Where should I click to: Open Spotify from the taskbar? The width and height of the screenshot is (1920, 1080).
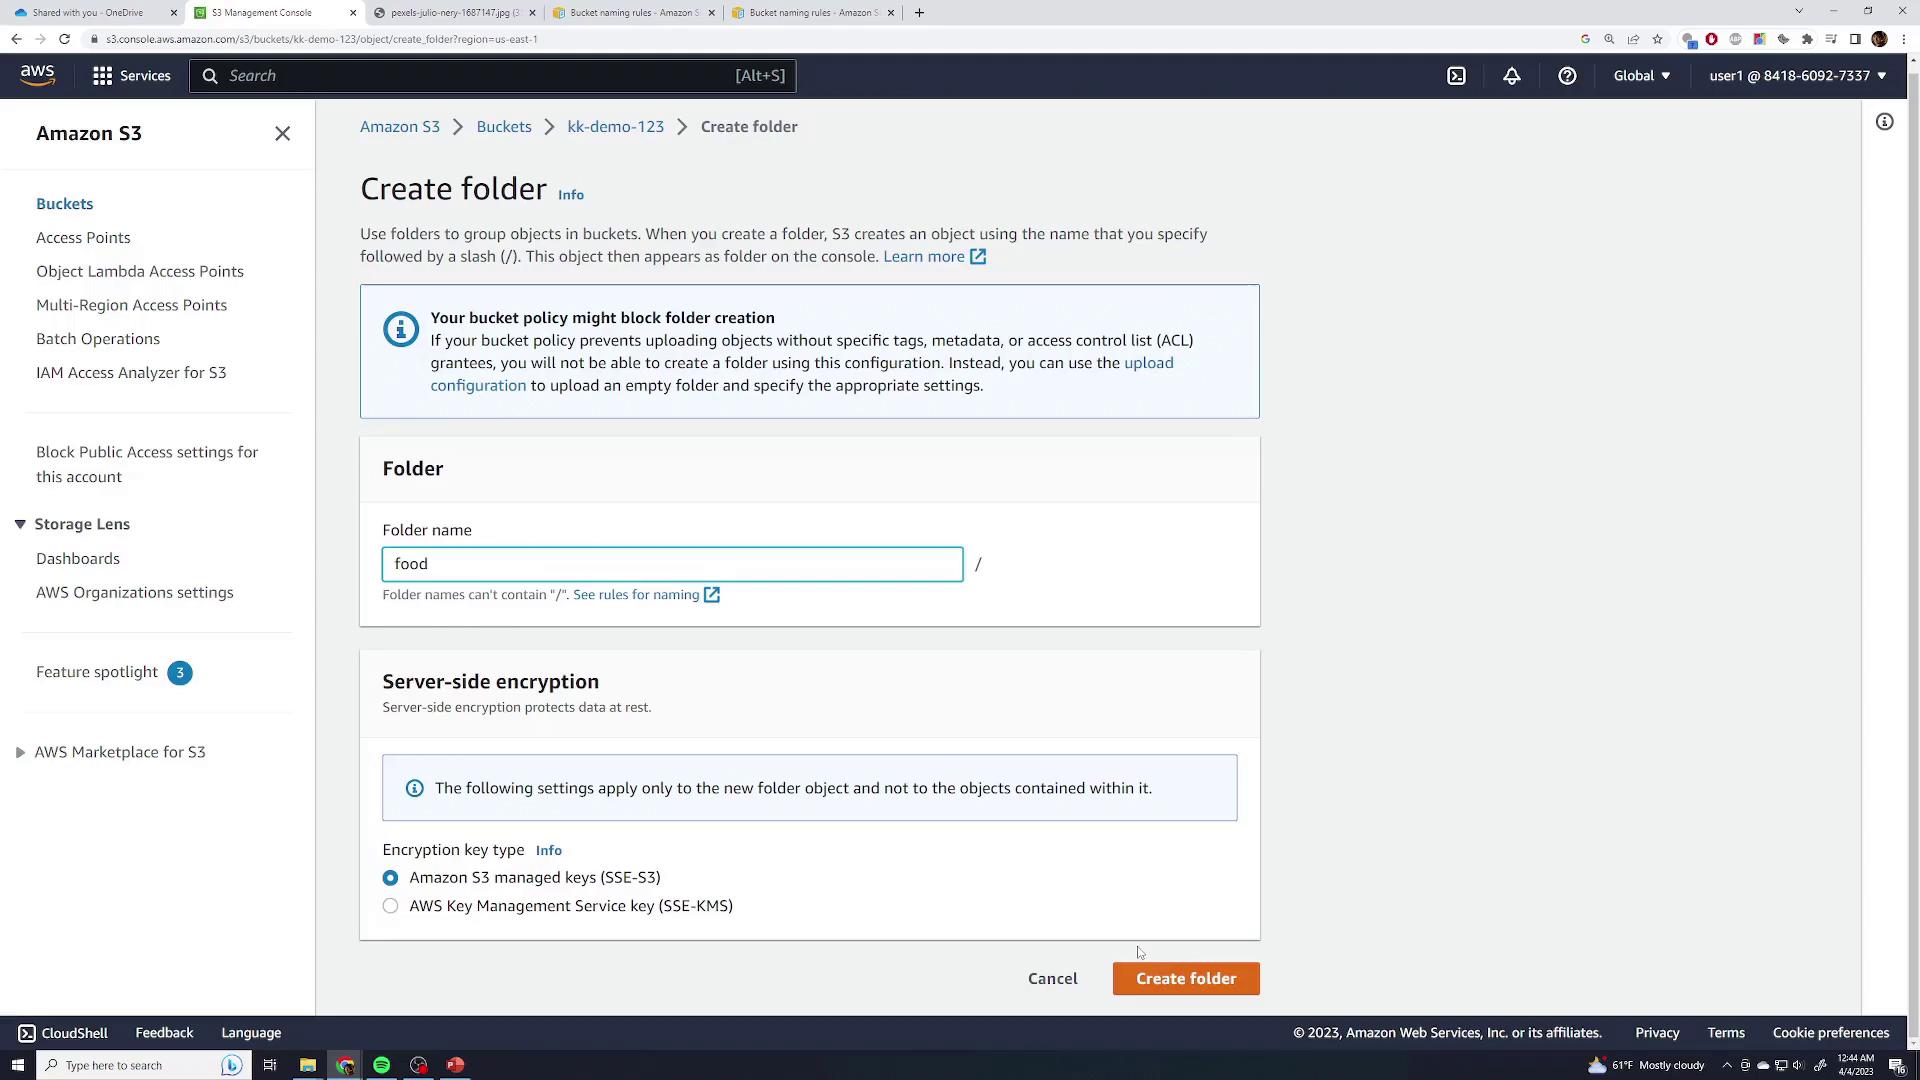coord(381,1065)
